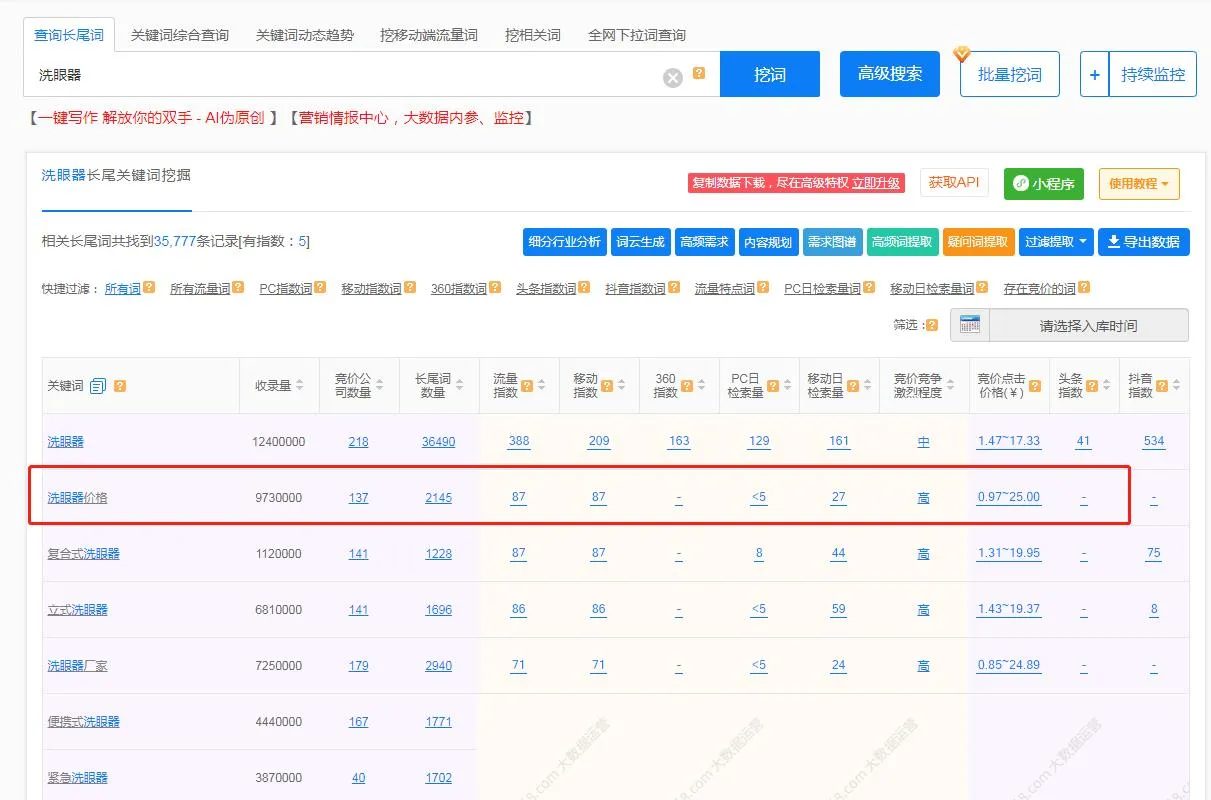Screen dimensions: 1211x800
Task: Click the 小程序 mini-program button
Action: 1043,184
